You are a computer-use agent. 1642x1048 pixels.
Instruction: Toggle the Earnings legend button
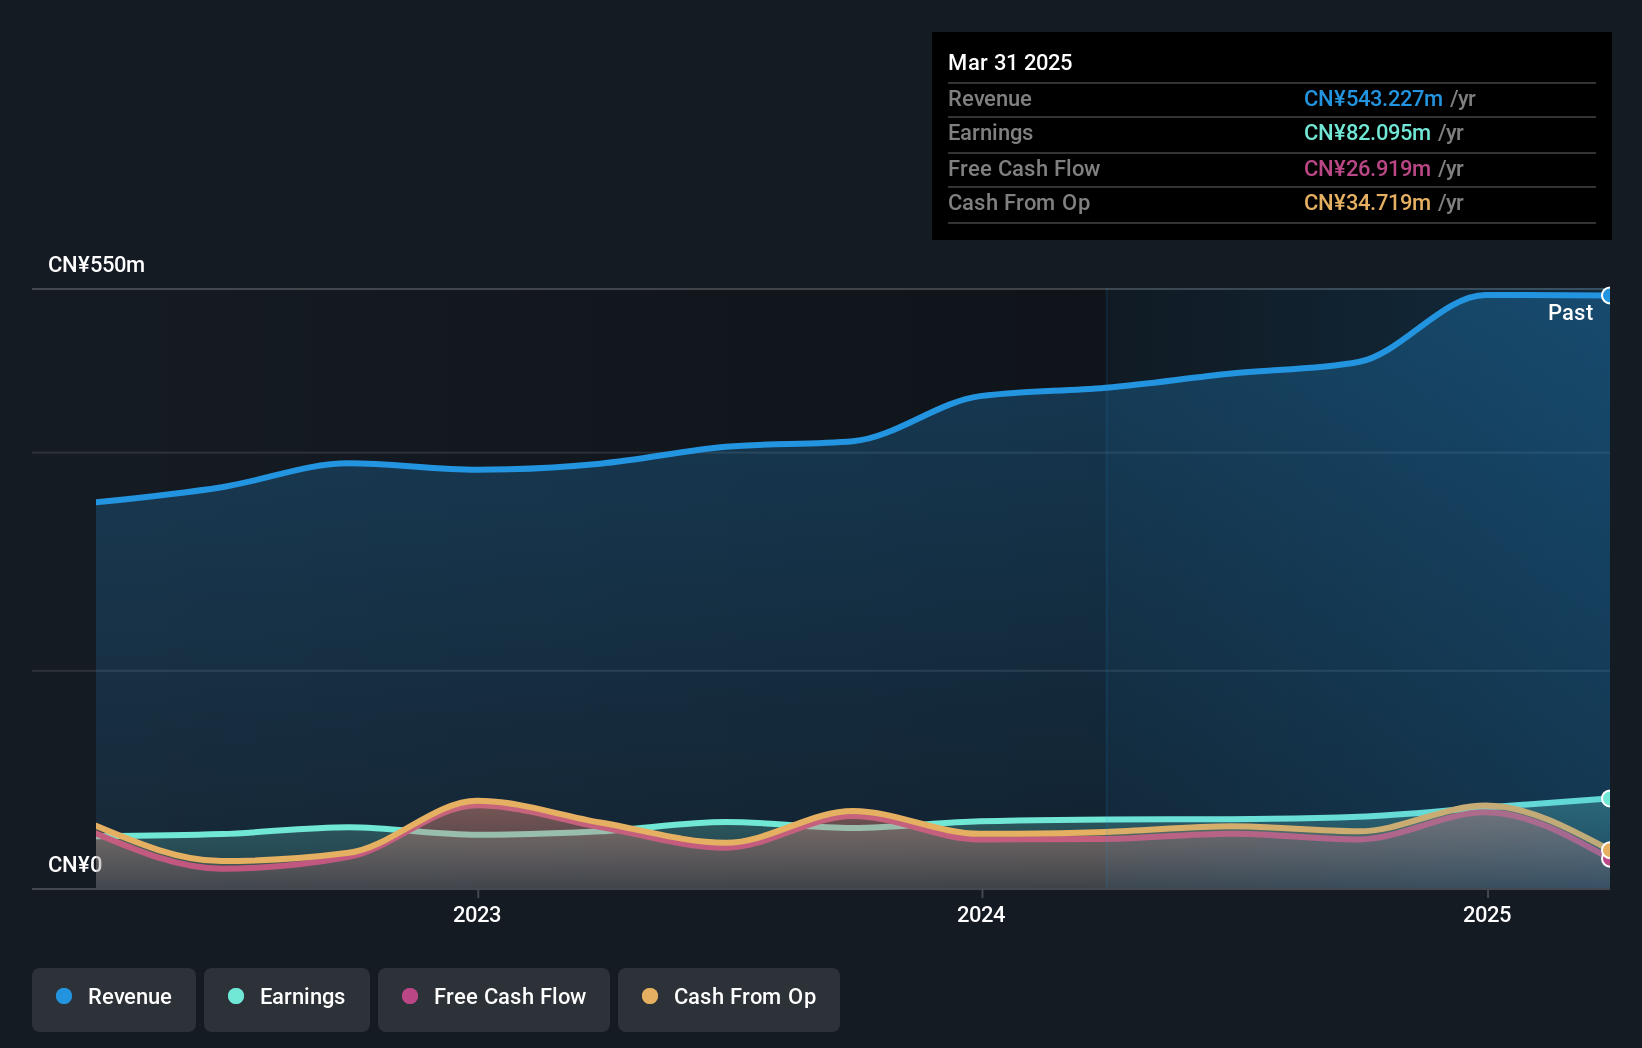pyautogui.click(x=287, y=999)
